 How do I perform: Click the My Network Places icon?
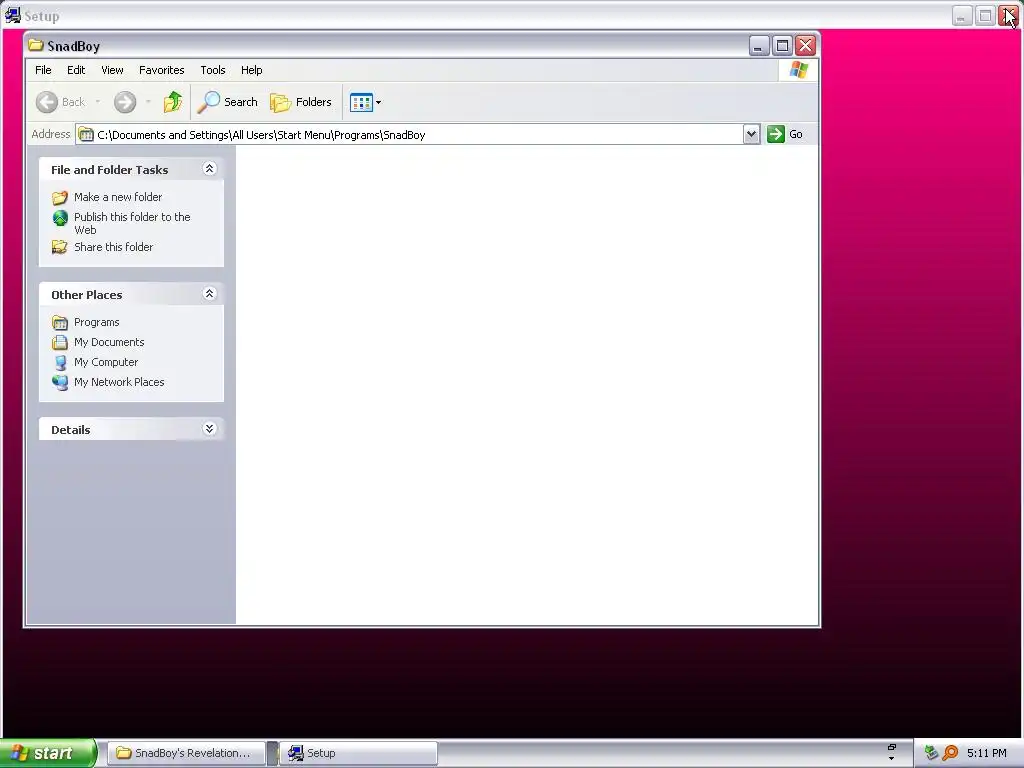(60, 382)
